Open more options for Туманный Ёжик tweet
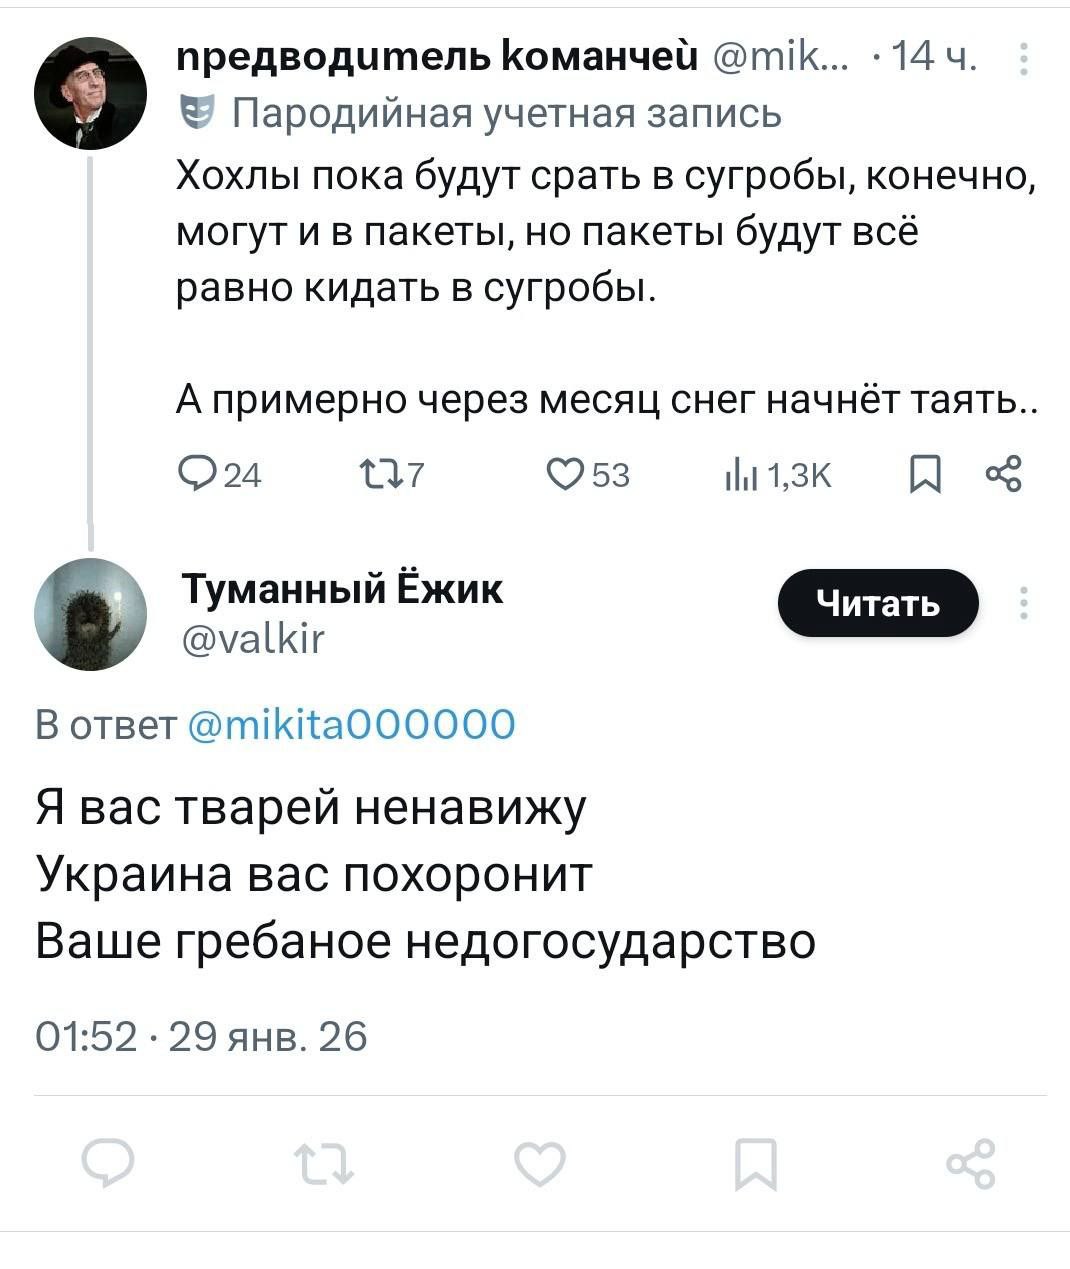 [1023, 604]
